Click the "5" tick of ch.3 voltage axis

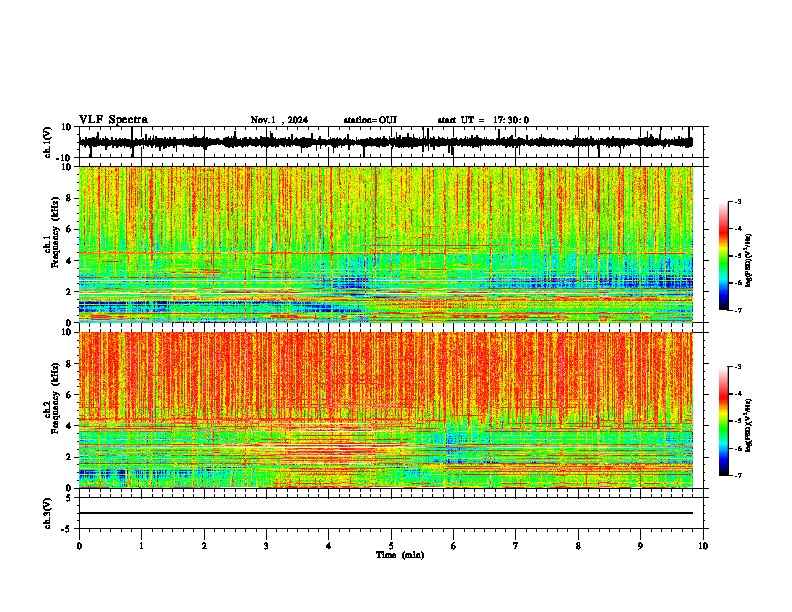coord(70,498)
